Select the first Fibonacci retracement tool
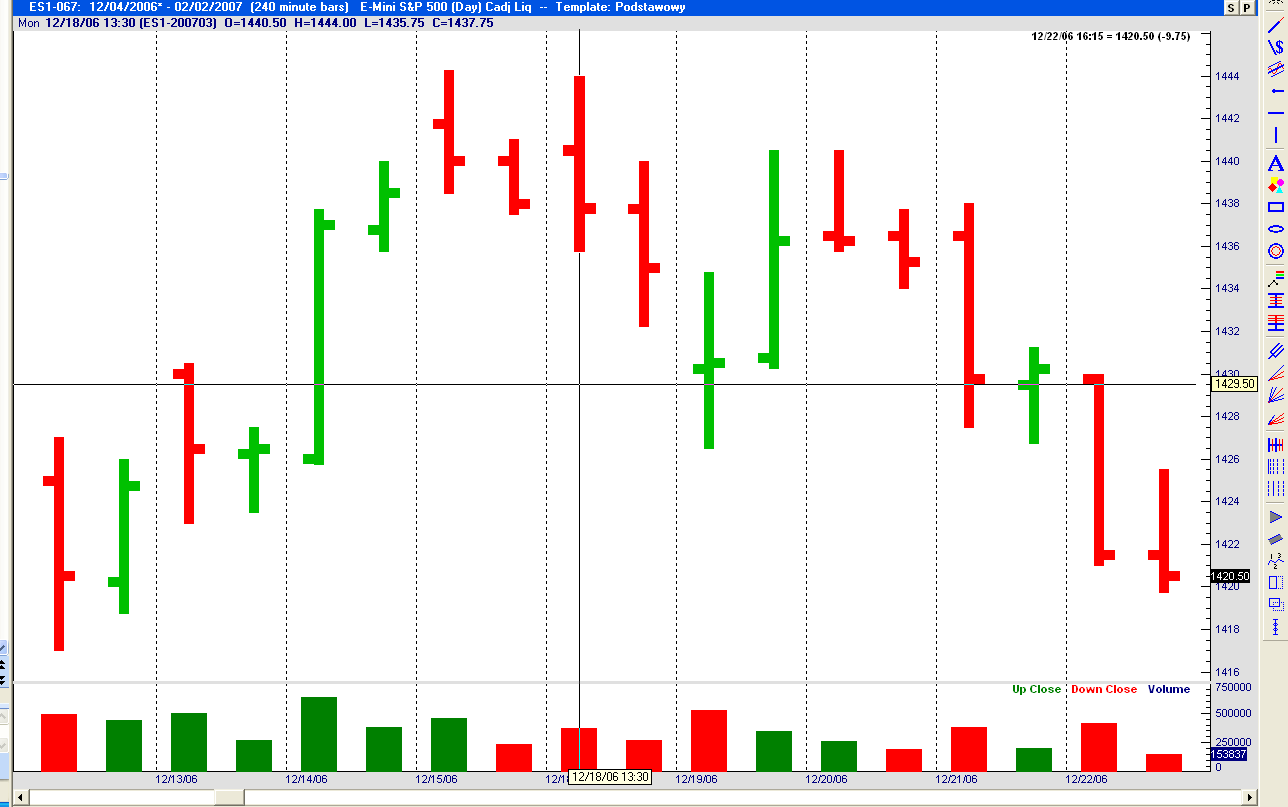1288x807 pixels. click(1275, 299)
